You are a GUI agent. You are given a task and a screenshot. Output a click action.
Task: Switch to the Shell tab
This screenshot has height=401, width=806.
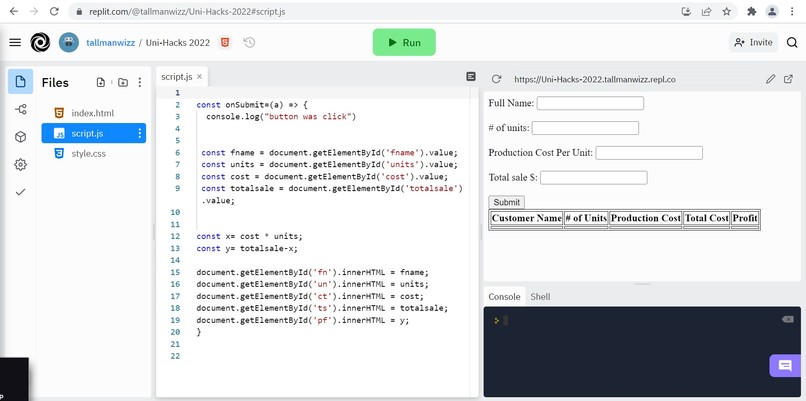[x=540, y=297]
